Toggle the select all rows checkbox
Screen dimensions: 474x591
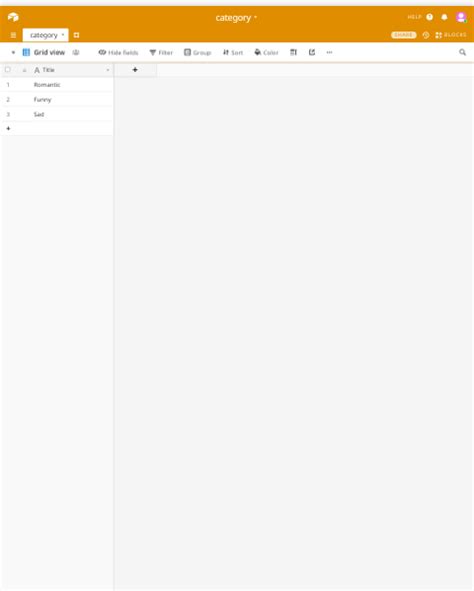[x=8, y=70]
